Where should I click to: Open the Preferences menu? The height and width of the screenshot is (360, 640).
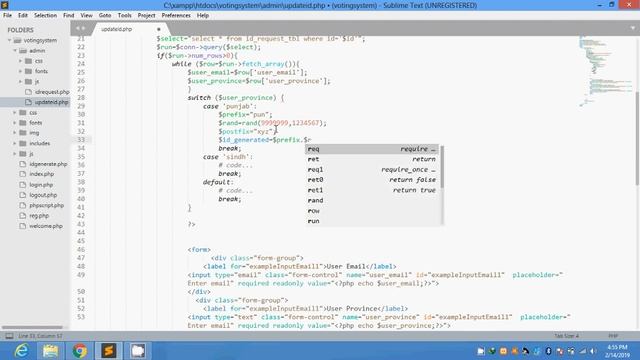click(x=176, y=16)
